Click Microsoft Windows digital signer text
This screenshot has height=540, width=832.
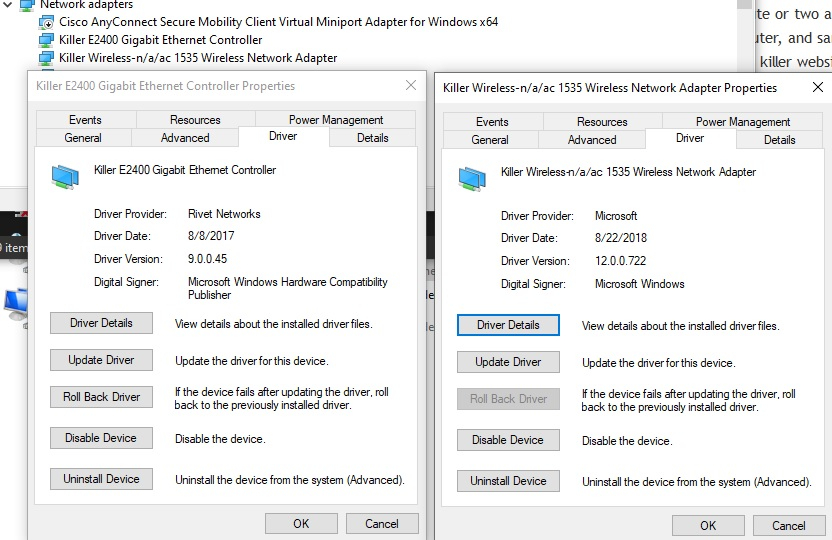click(x=639, y=284)
